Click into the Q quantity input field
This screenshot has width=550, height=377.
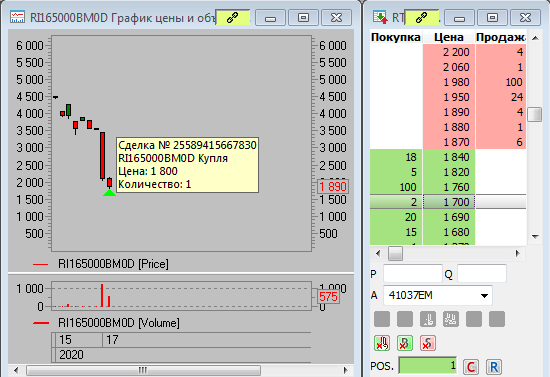click(482, 274)
